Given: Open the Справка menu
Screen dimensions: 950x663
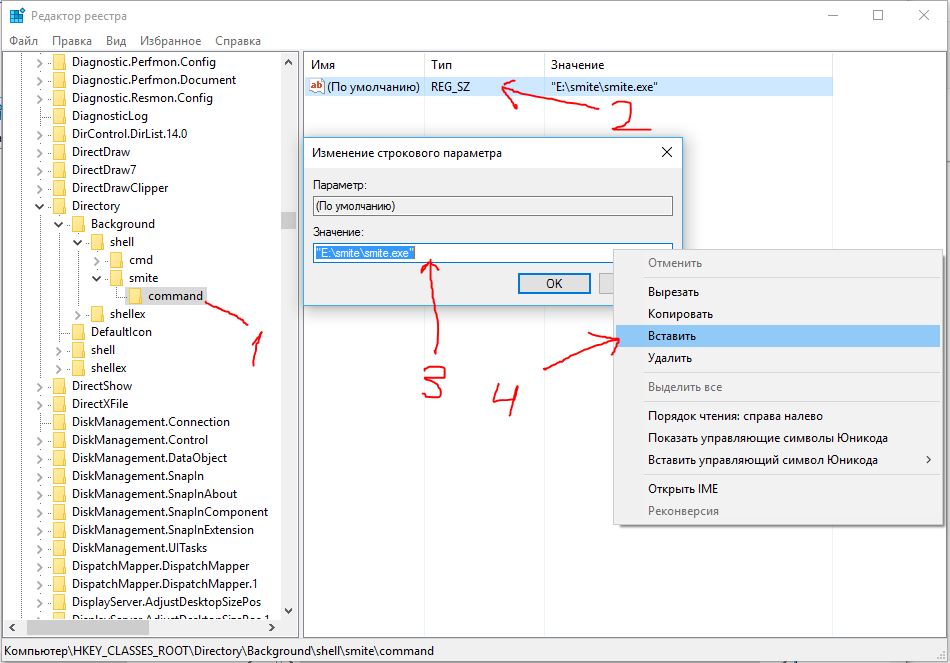Looking at the screenshot, I should [x=238, y=41].
